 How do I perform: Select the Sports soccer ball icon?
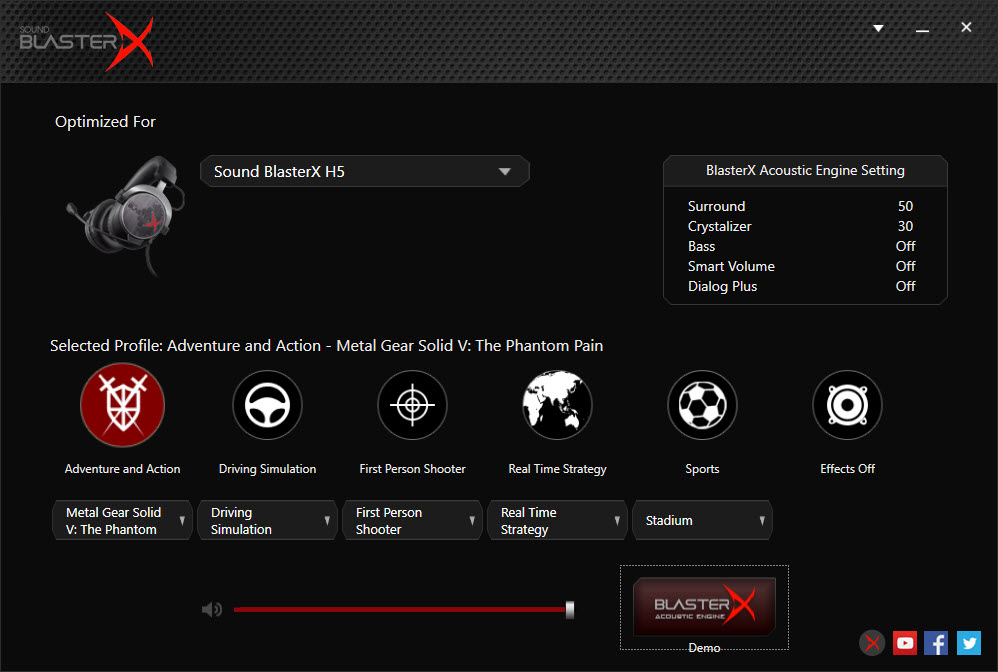coord(702,405)
